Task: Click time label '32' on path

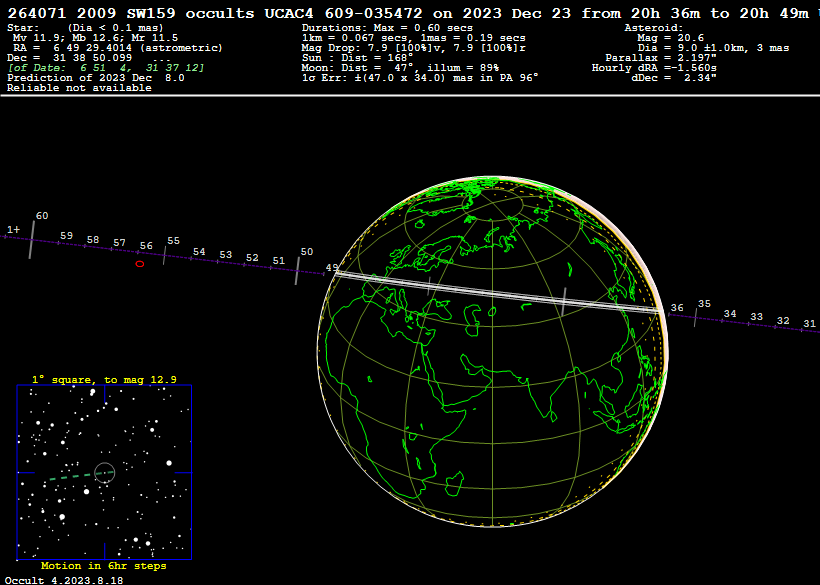Action: pyautogui.click(x=783, y=320)
